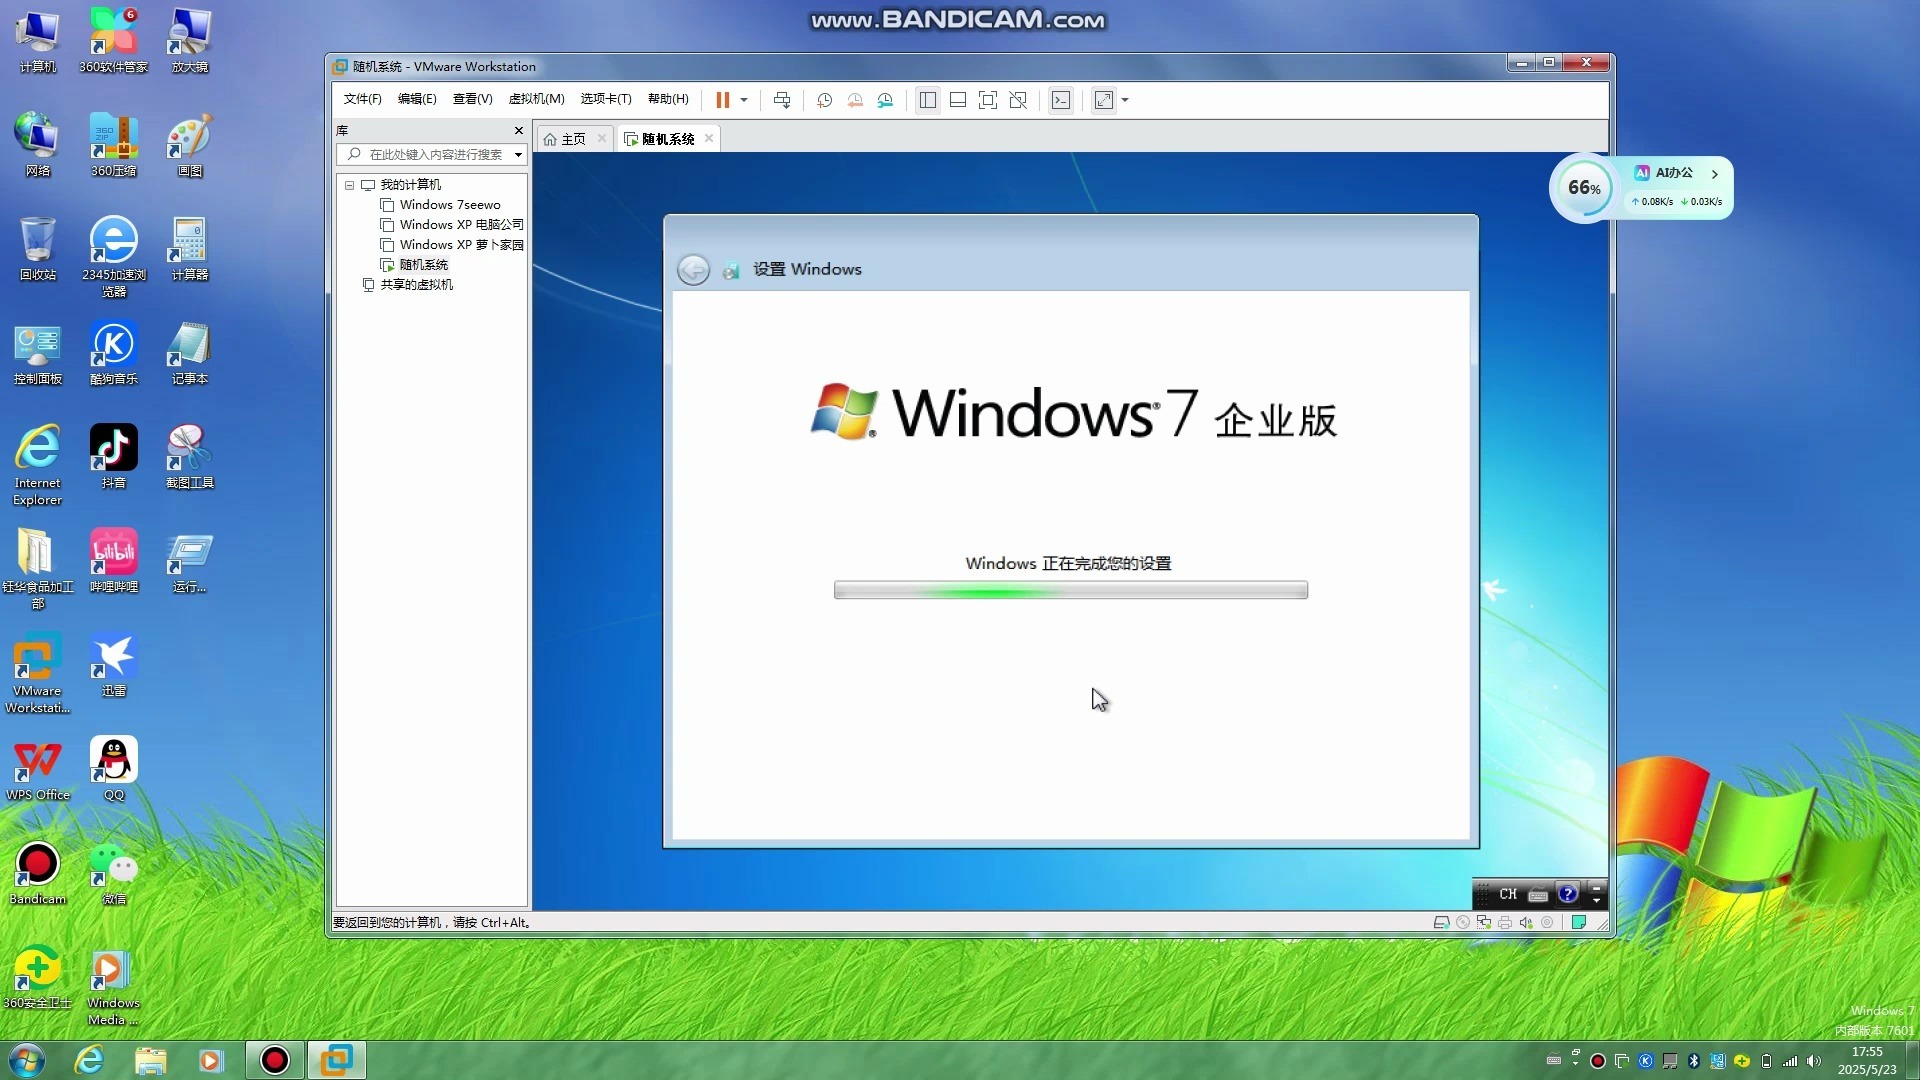Image resolution: width=1920 pixels, height=1080 pixels.
Task: Select Windows XP 电脑公司 virtual machine
Action: point(452,225)
